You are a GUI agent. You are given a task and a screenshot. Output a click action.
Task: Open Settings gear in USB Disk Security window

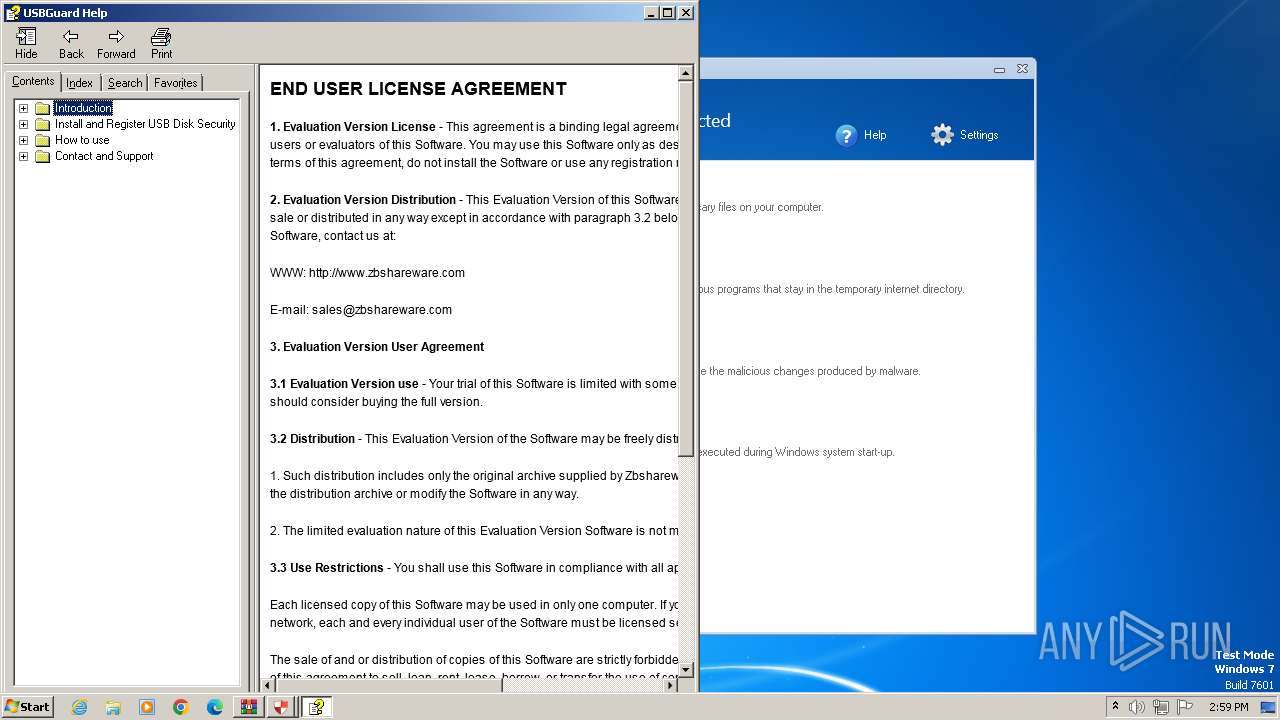pos(964,135)
